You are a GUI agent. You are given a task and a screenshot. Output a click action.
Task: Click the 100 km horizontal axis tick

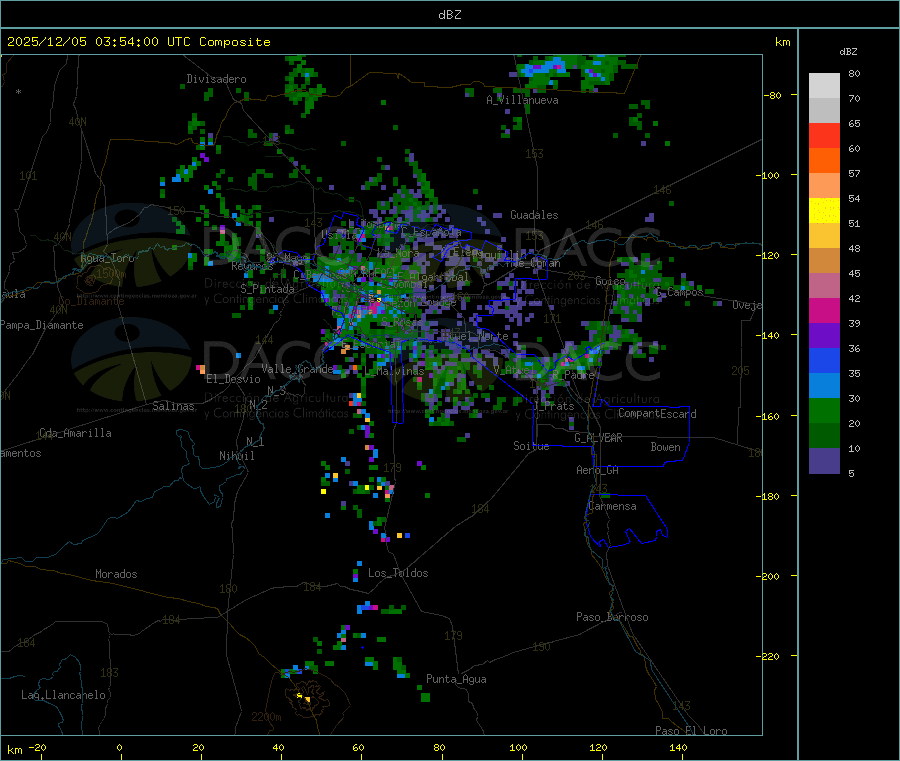click(x=518, y=747)
